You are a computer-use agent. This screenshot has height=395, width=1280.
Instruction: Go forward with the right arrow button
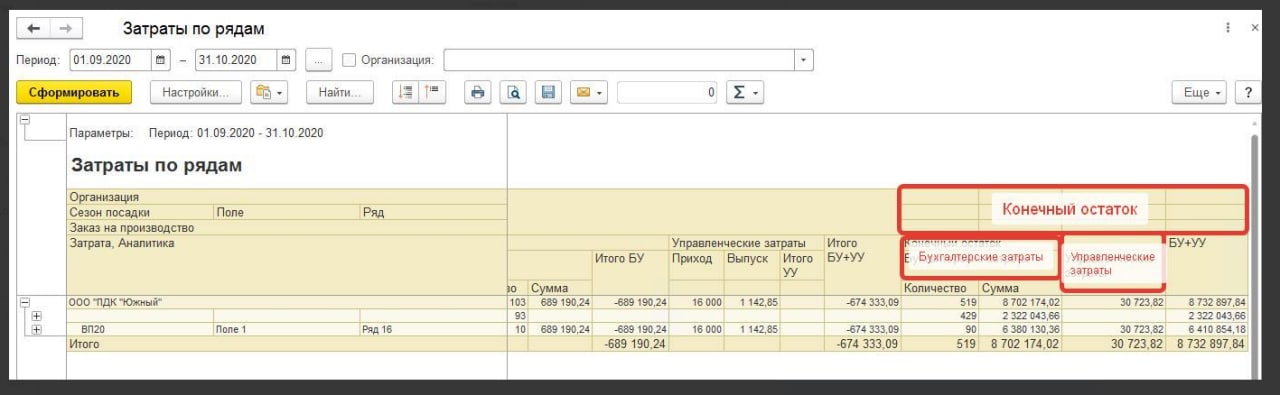pyautogui.click(x=66, y=29)
